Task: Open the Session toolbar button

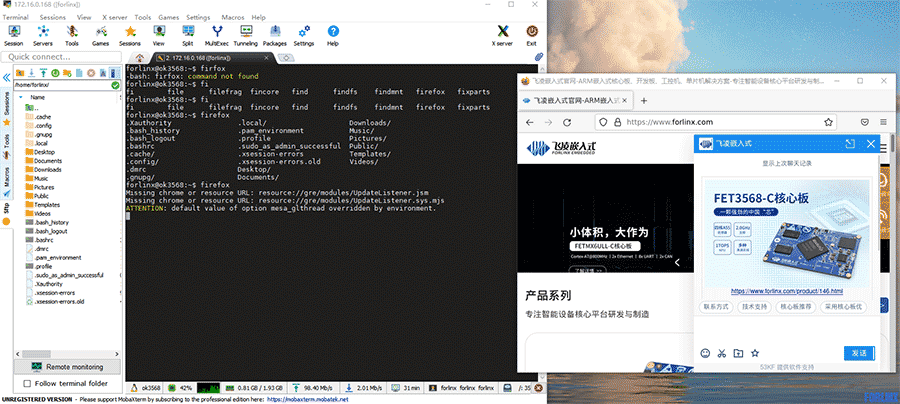Action: click(13, 36)
